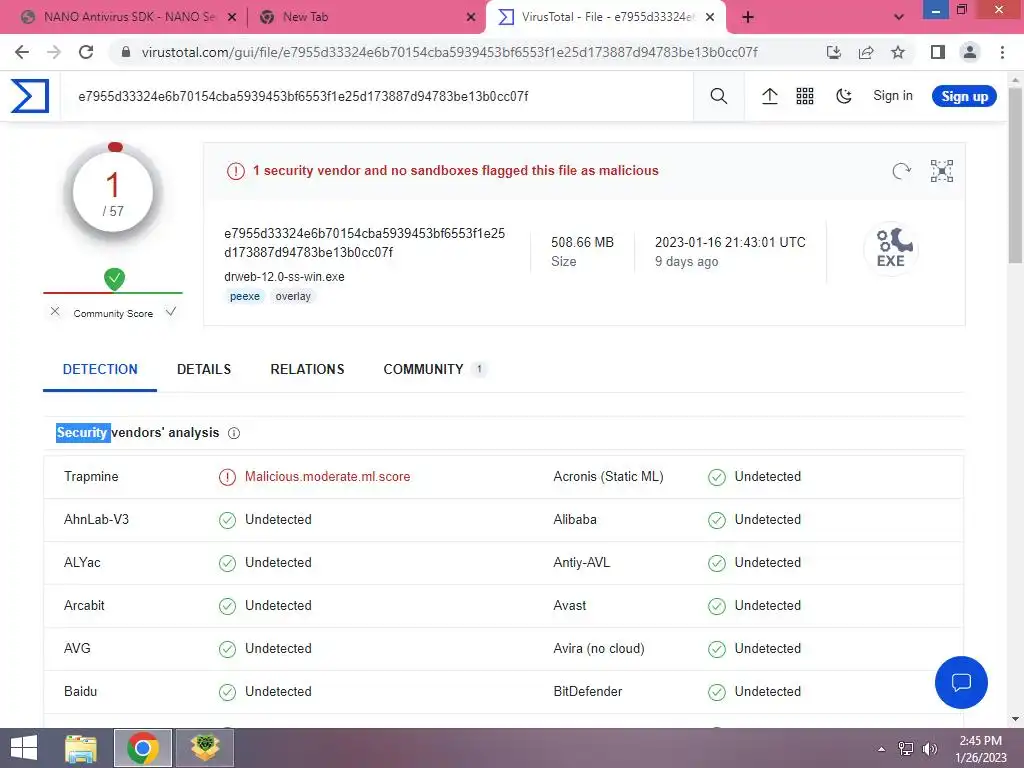Toggle dark mode moon icon

[844, 96]
